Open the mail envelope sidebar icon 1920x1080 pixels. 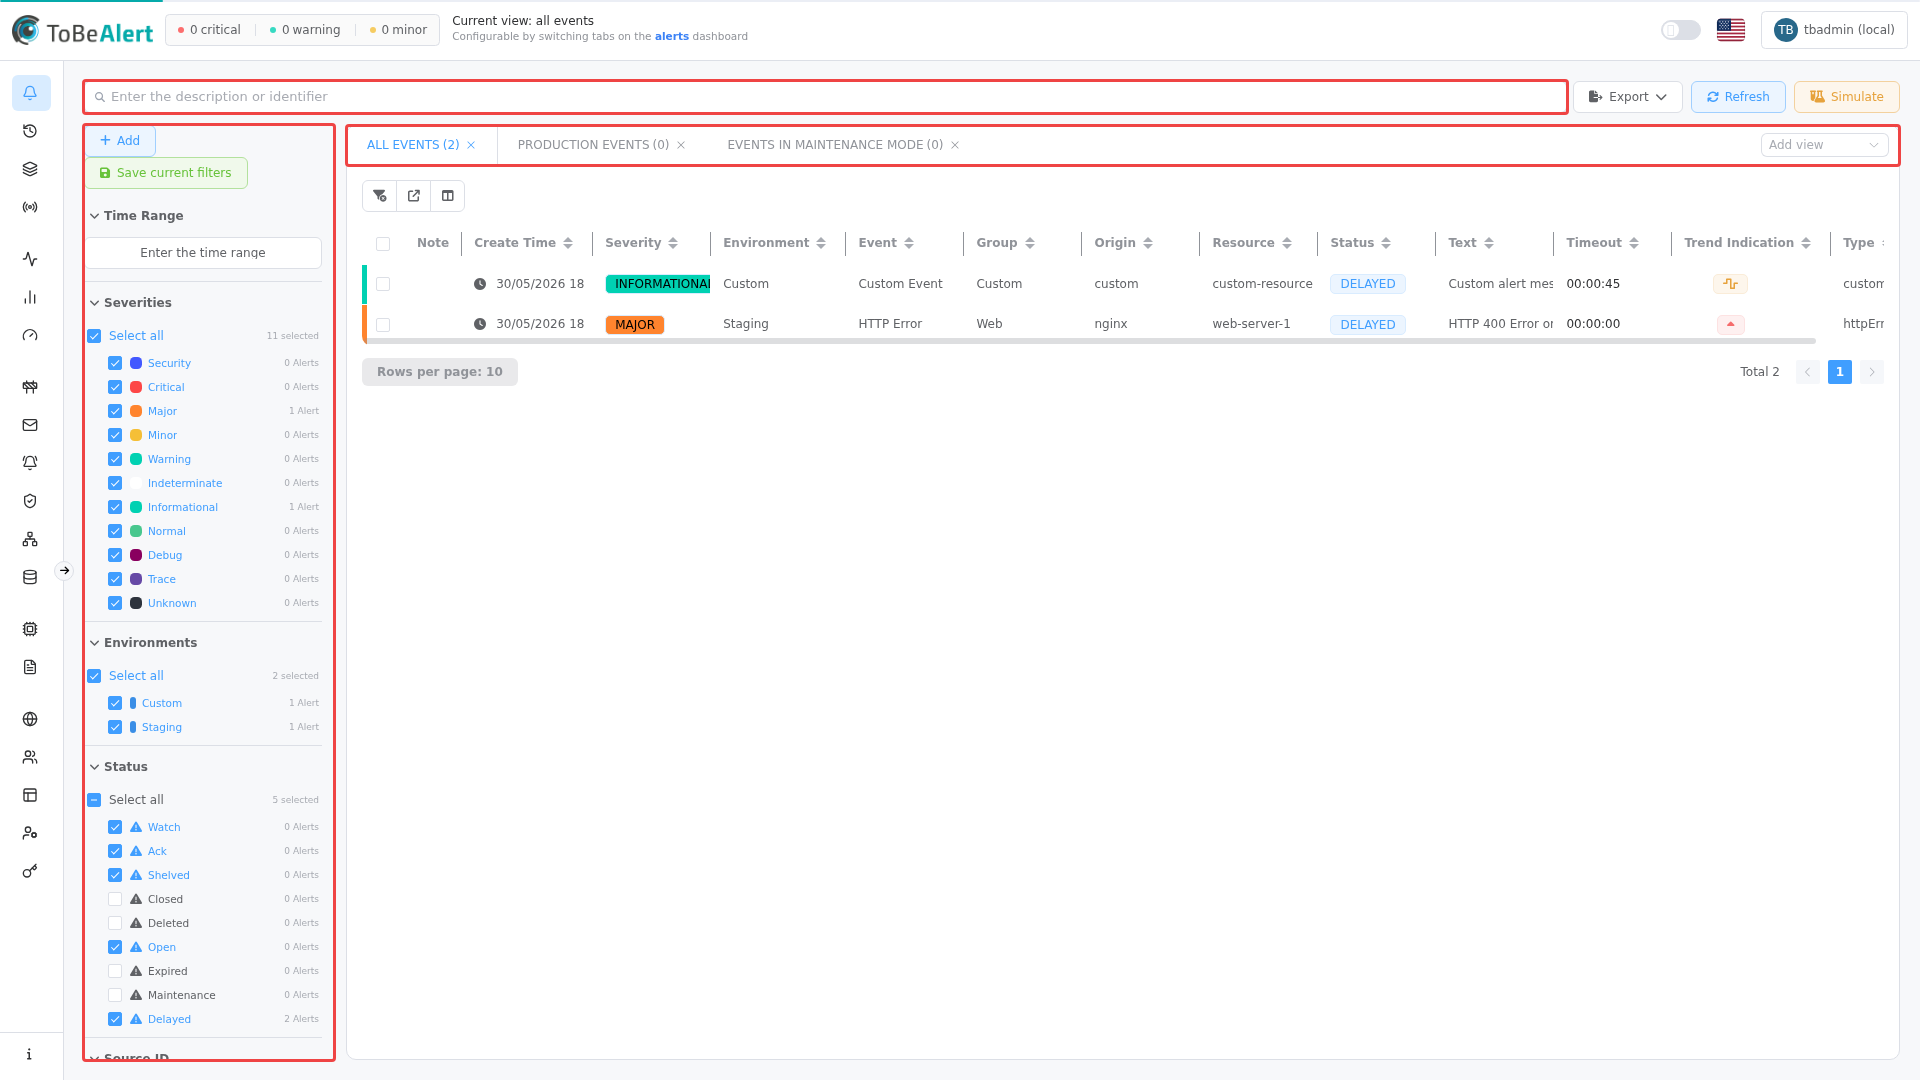tap(30, 425)
